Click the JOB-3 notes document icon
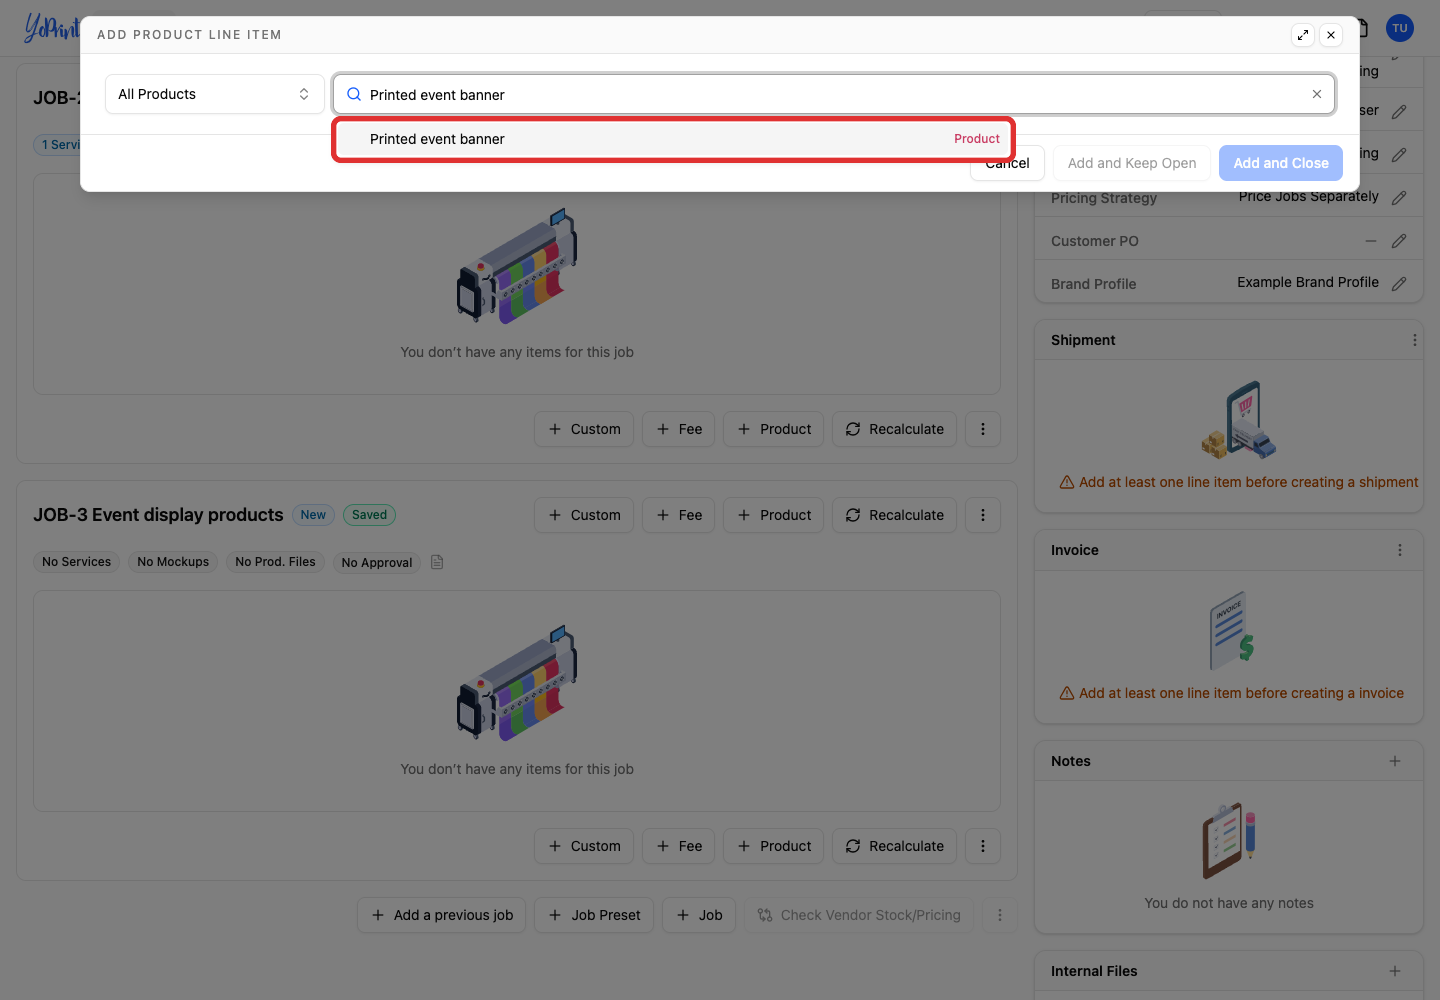1440x1000 pixels. [437, 562]
